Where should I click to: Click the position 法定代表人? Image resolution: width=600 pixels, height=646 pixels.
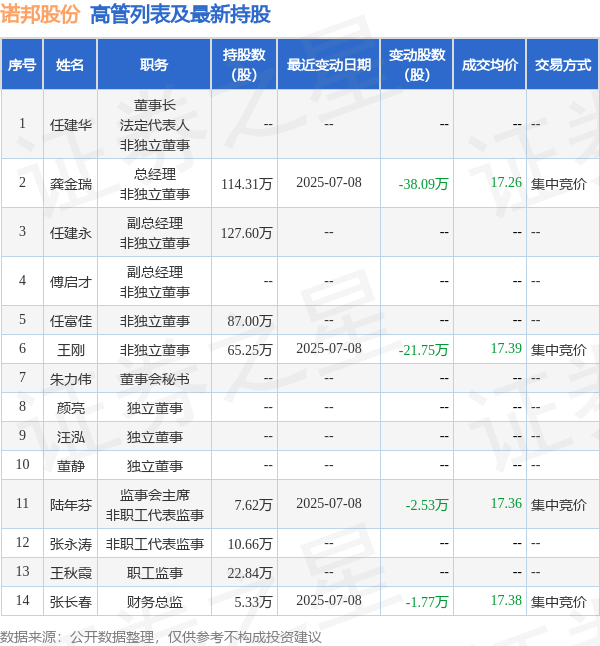tap(155, 125)
